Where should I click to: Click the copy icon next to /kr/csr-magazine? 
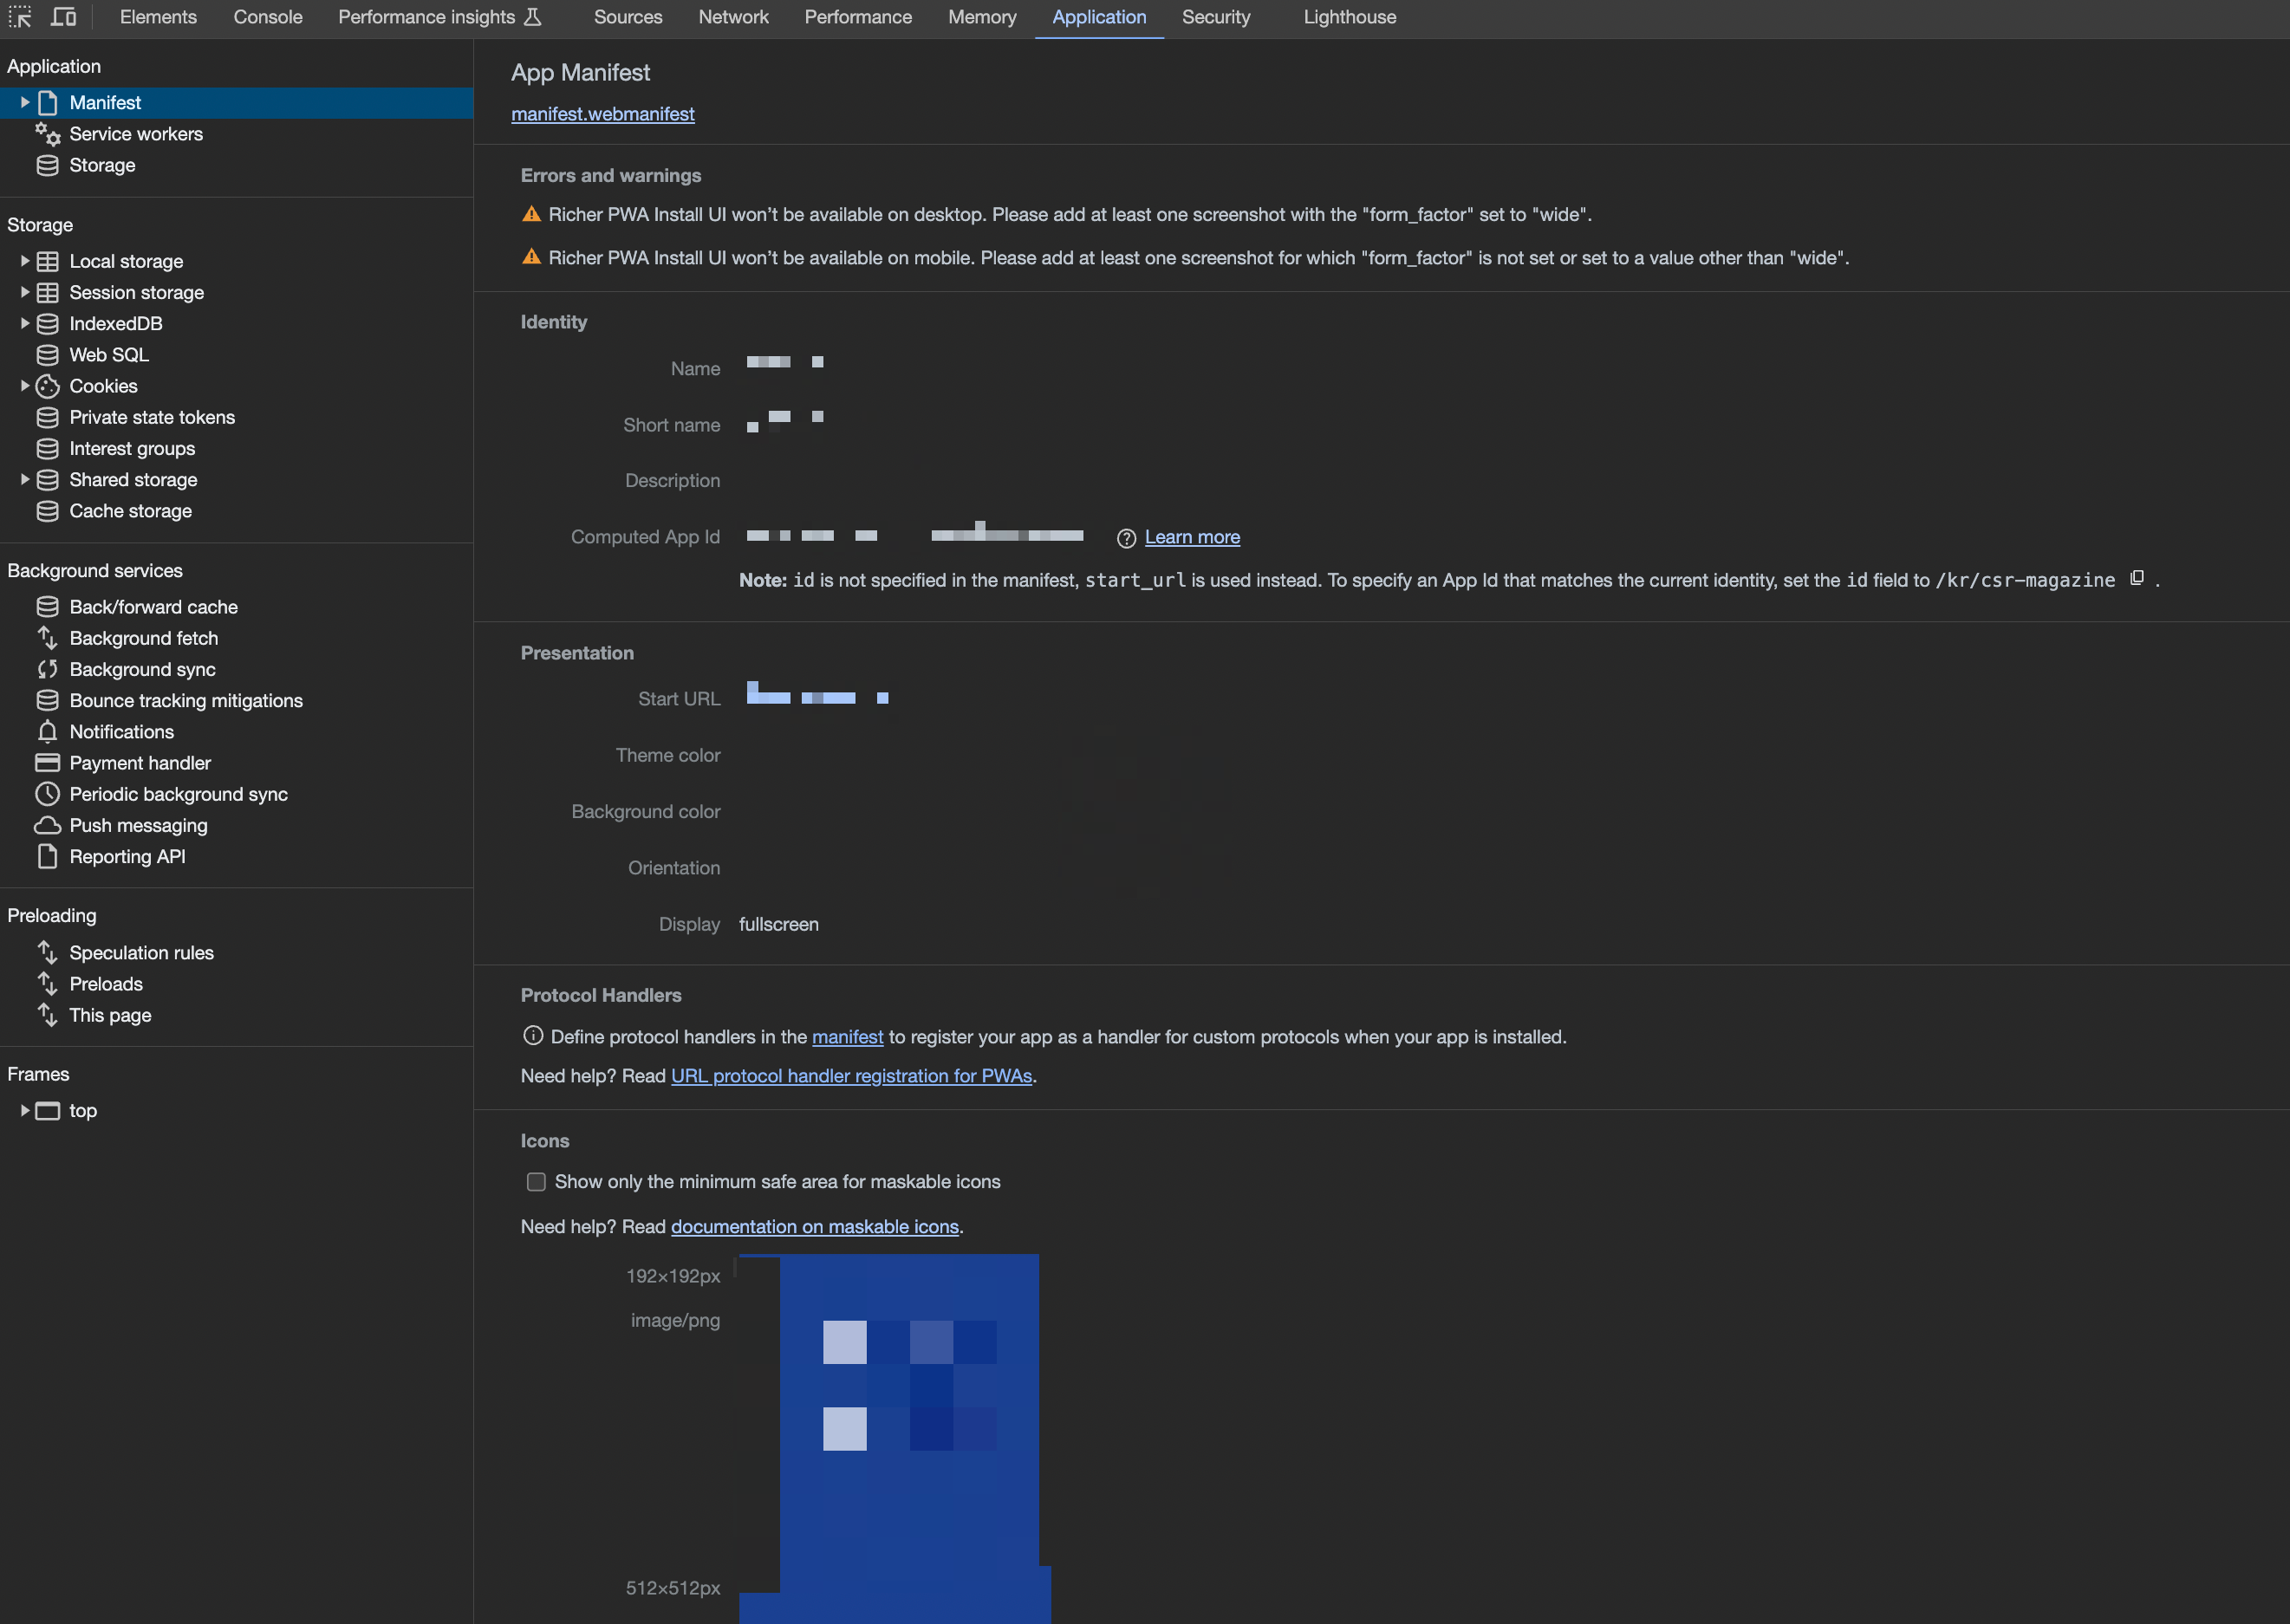[x=2137, y=578]
